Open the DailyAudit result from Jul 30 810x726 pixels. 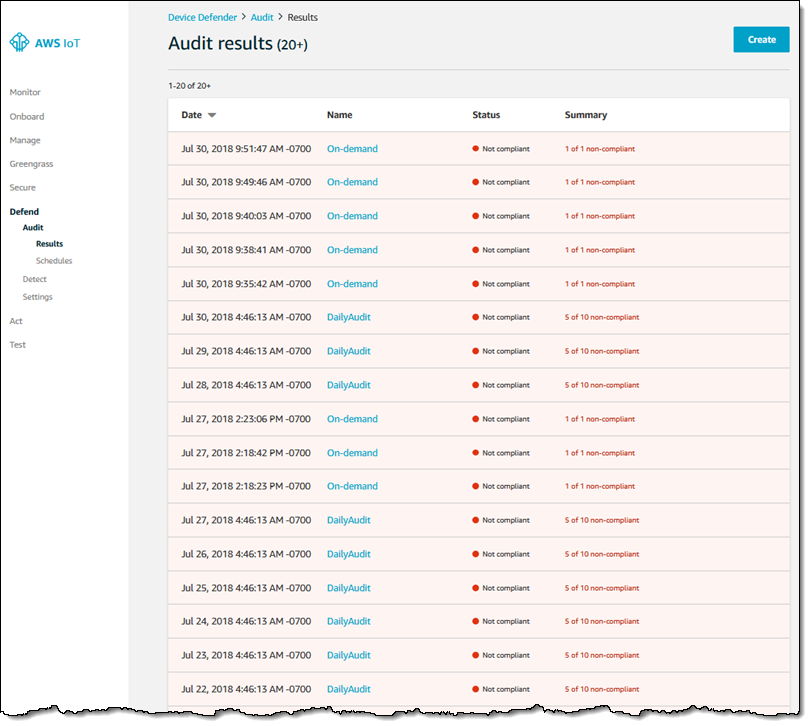point(348,318)
